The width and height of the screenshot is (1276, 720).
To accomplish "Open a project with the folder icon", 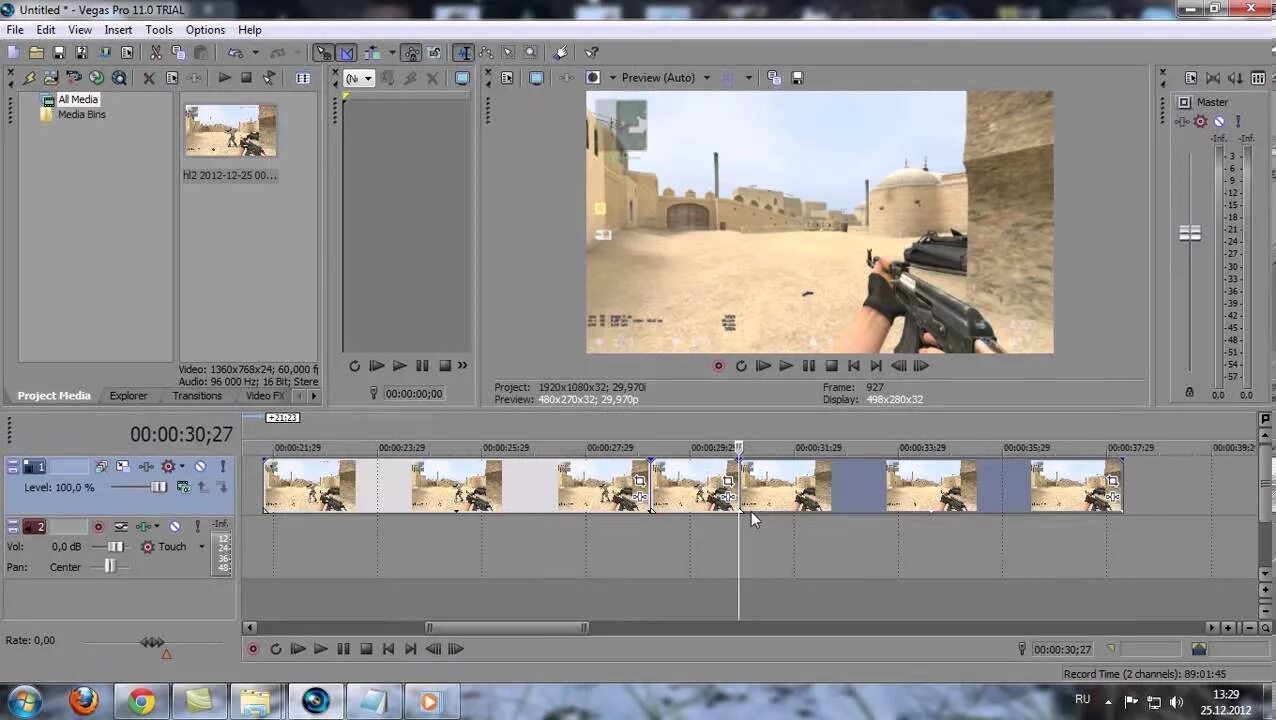I will click(x=37, y=53).
